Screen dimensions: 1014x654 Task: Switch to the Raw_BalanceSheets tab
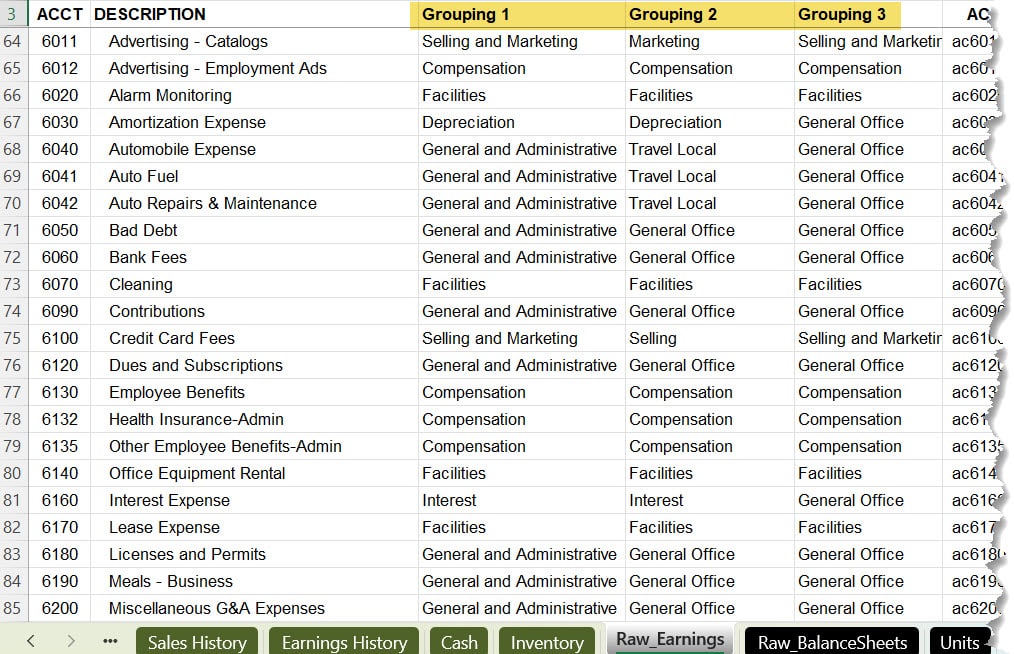(832, 642)
